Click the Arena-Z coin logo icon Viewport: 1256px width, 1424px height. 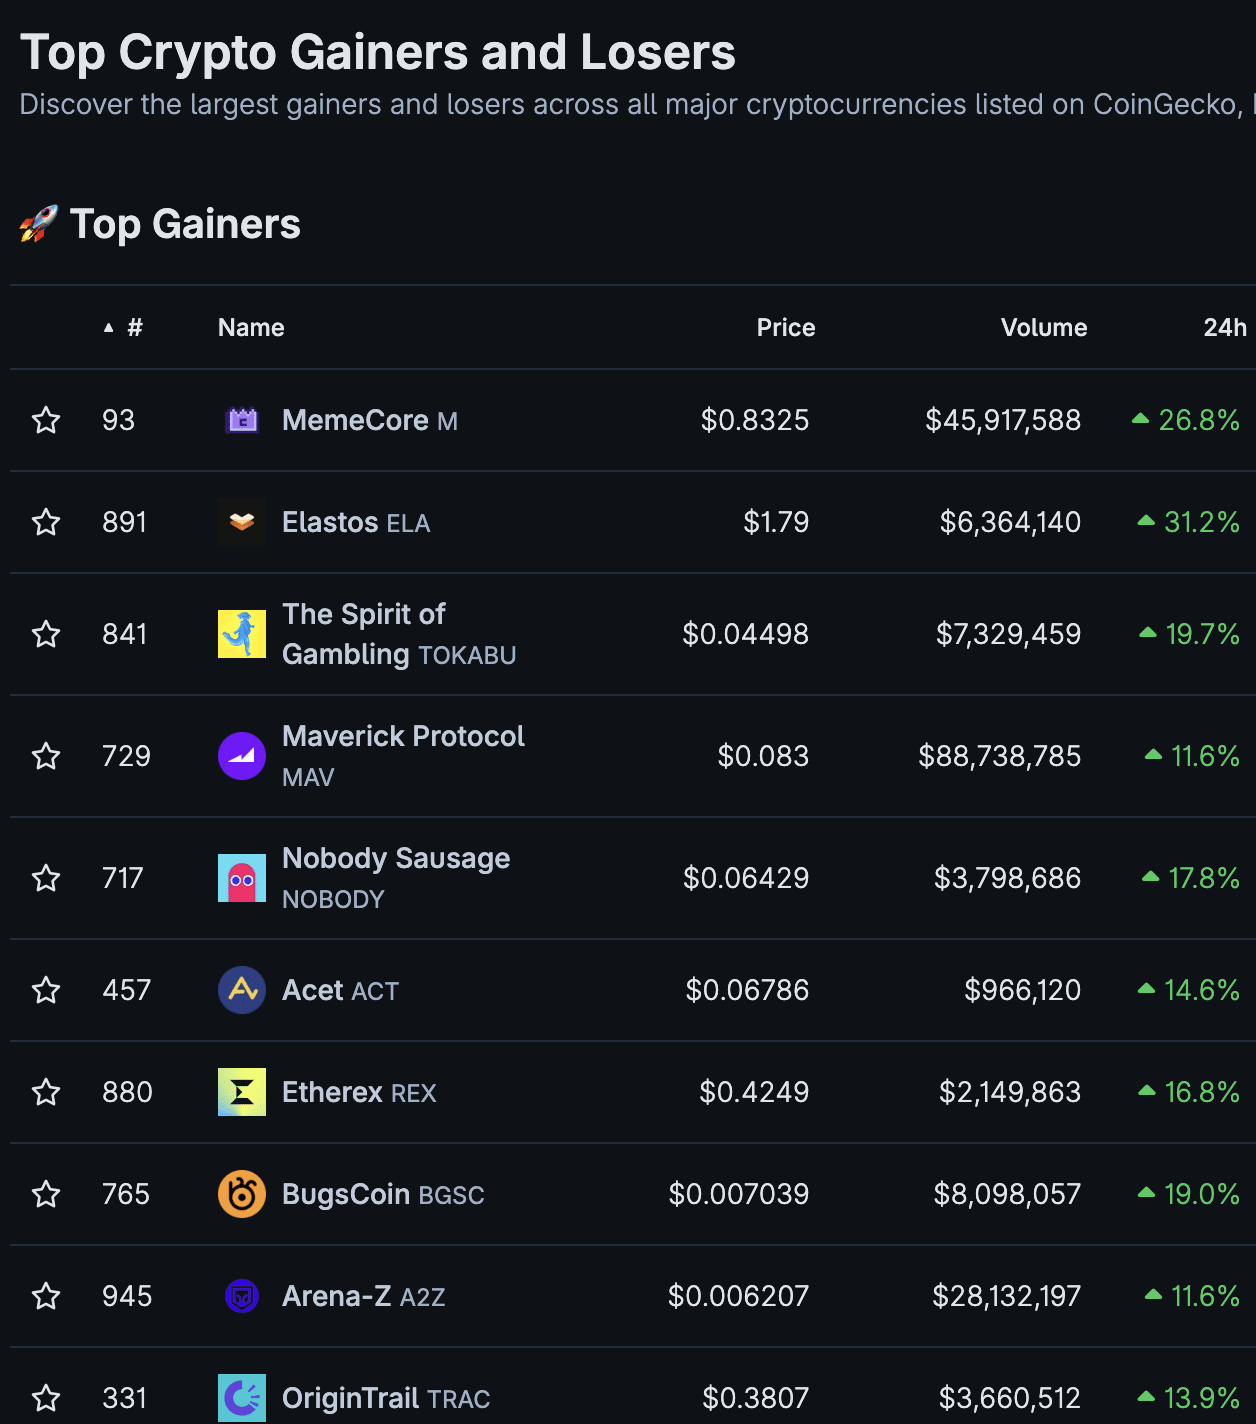pyautogui.click(x=242, y=1296)
